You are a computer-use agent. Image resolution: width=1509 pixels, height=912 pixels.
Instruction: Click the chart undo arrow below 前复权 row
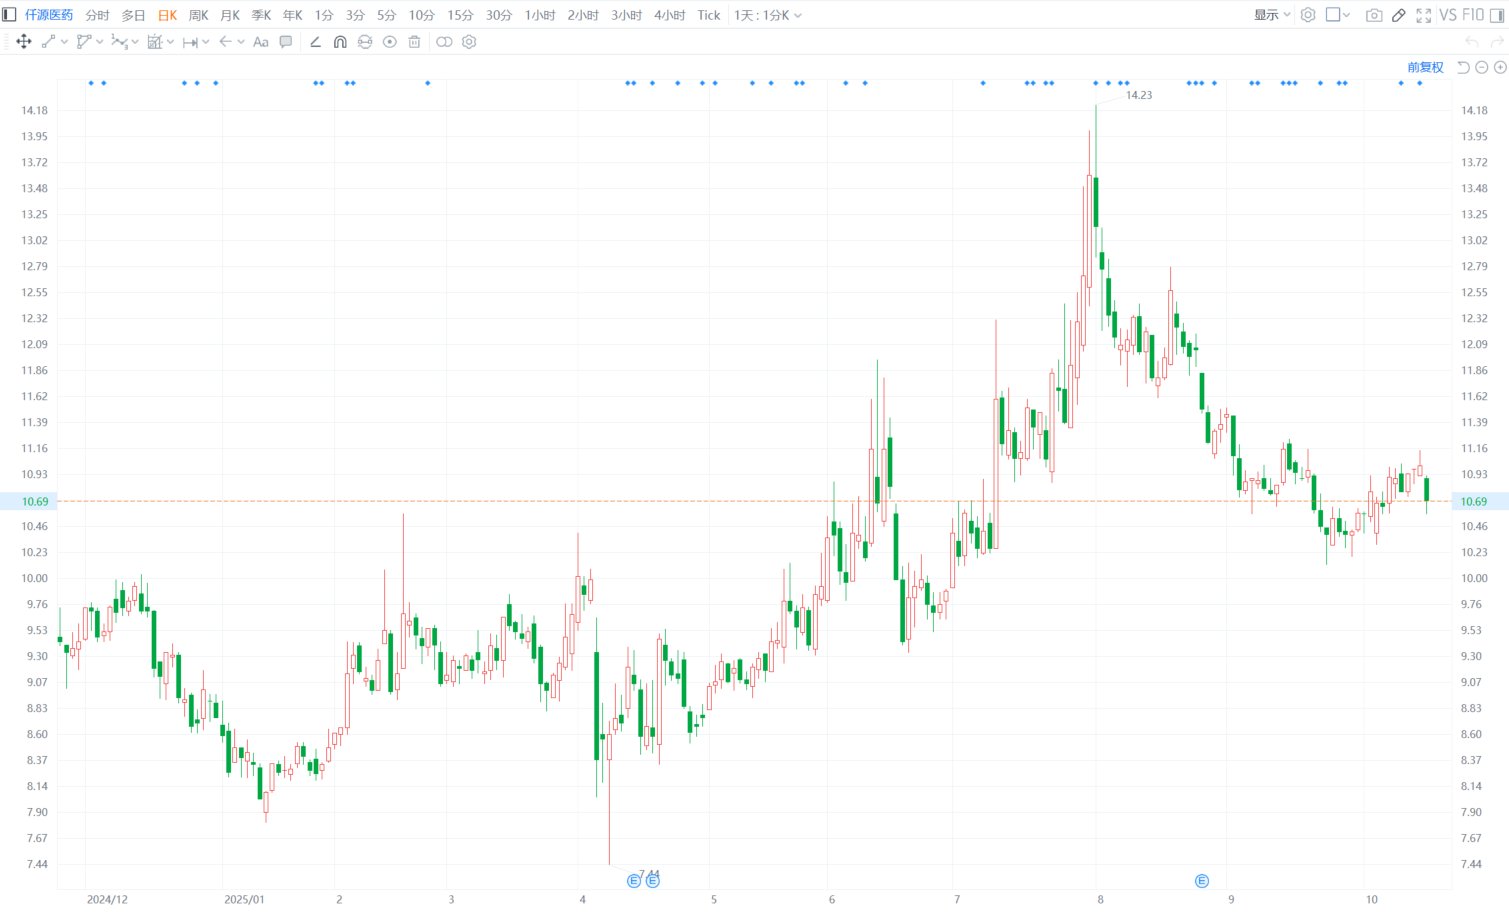tap(1463, 67)
